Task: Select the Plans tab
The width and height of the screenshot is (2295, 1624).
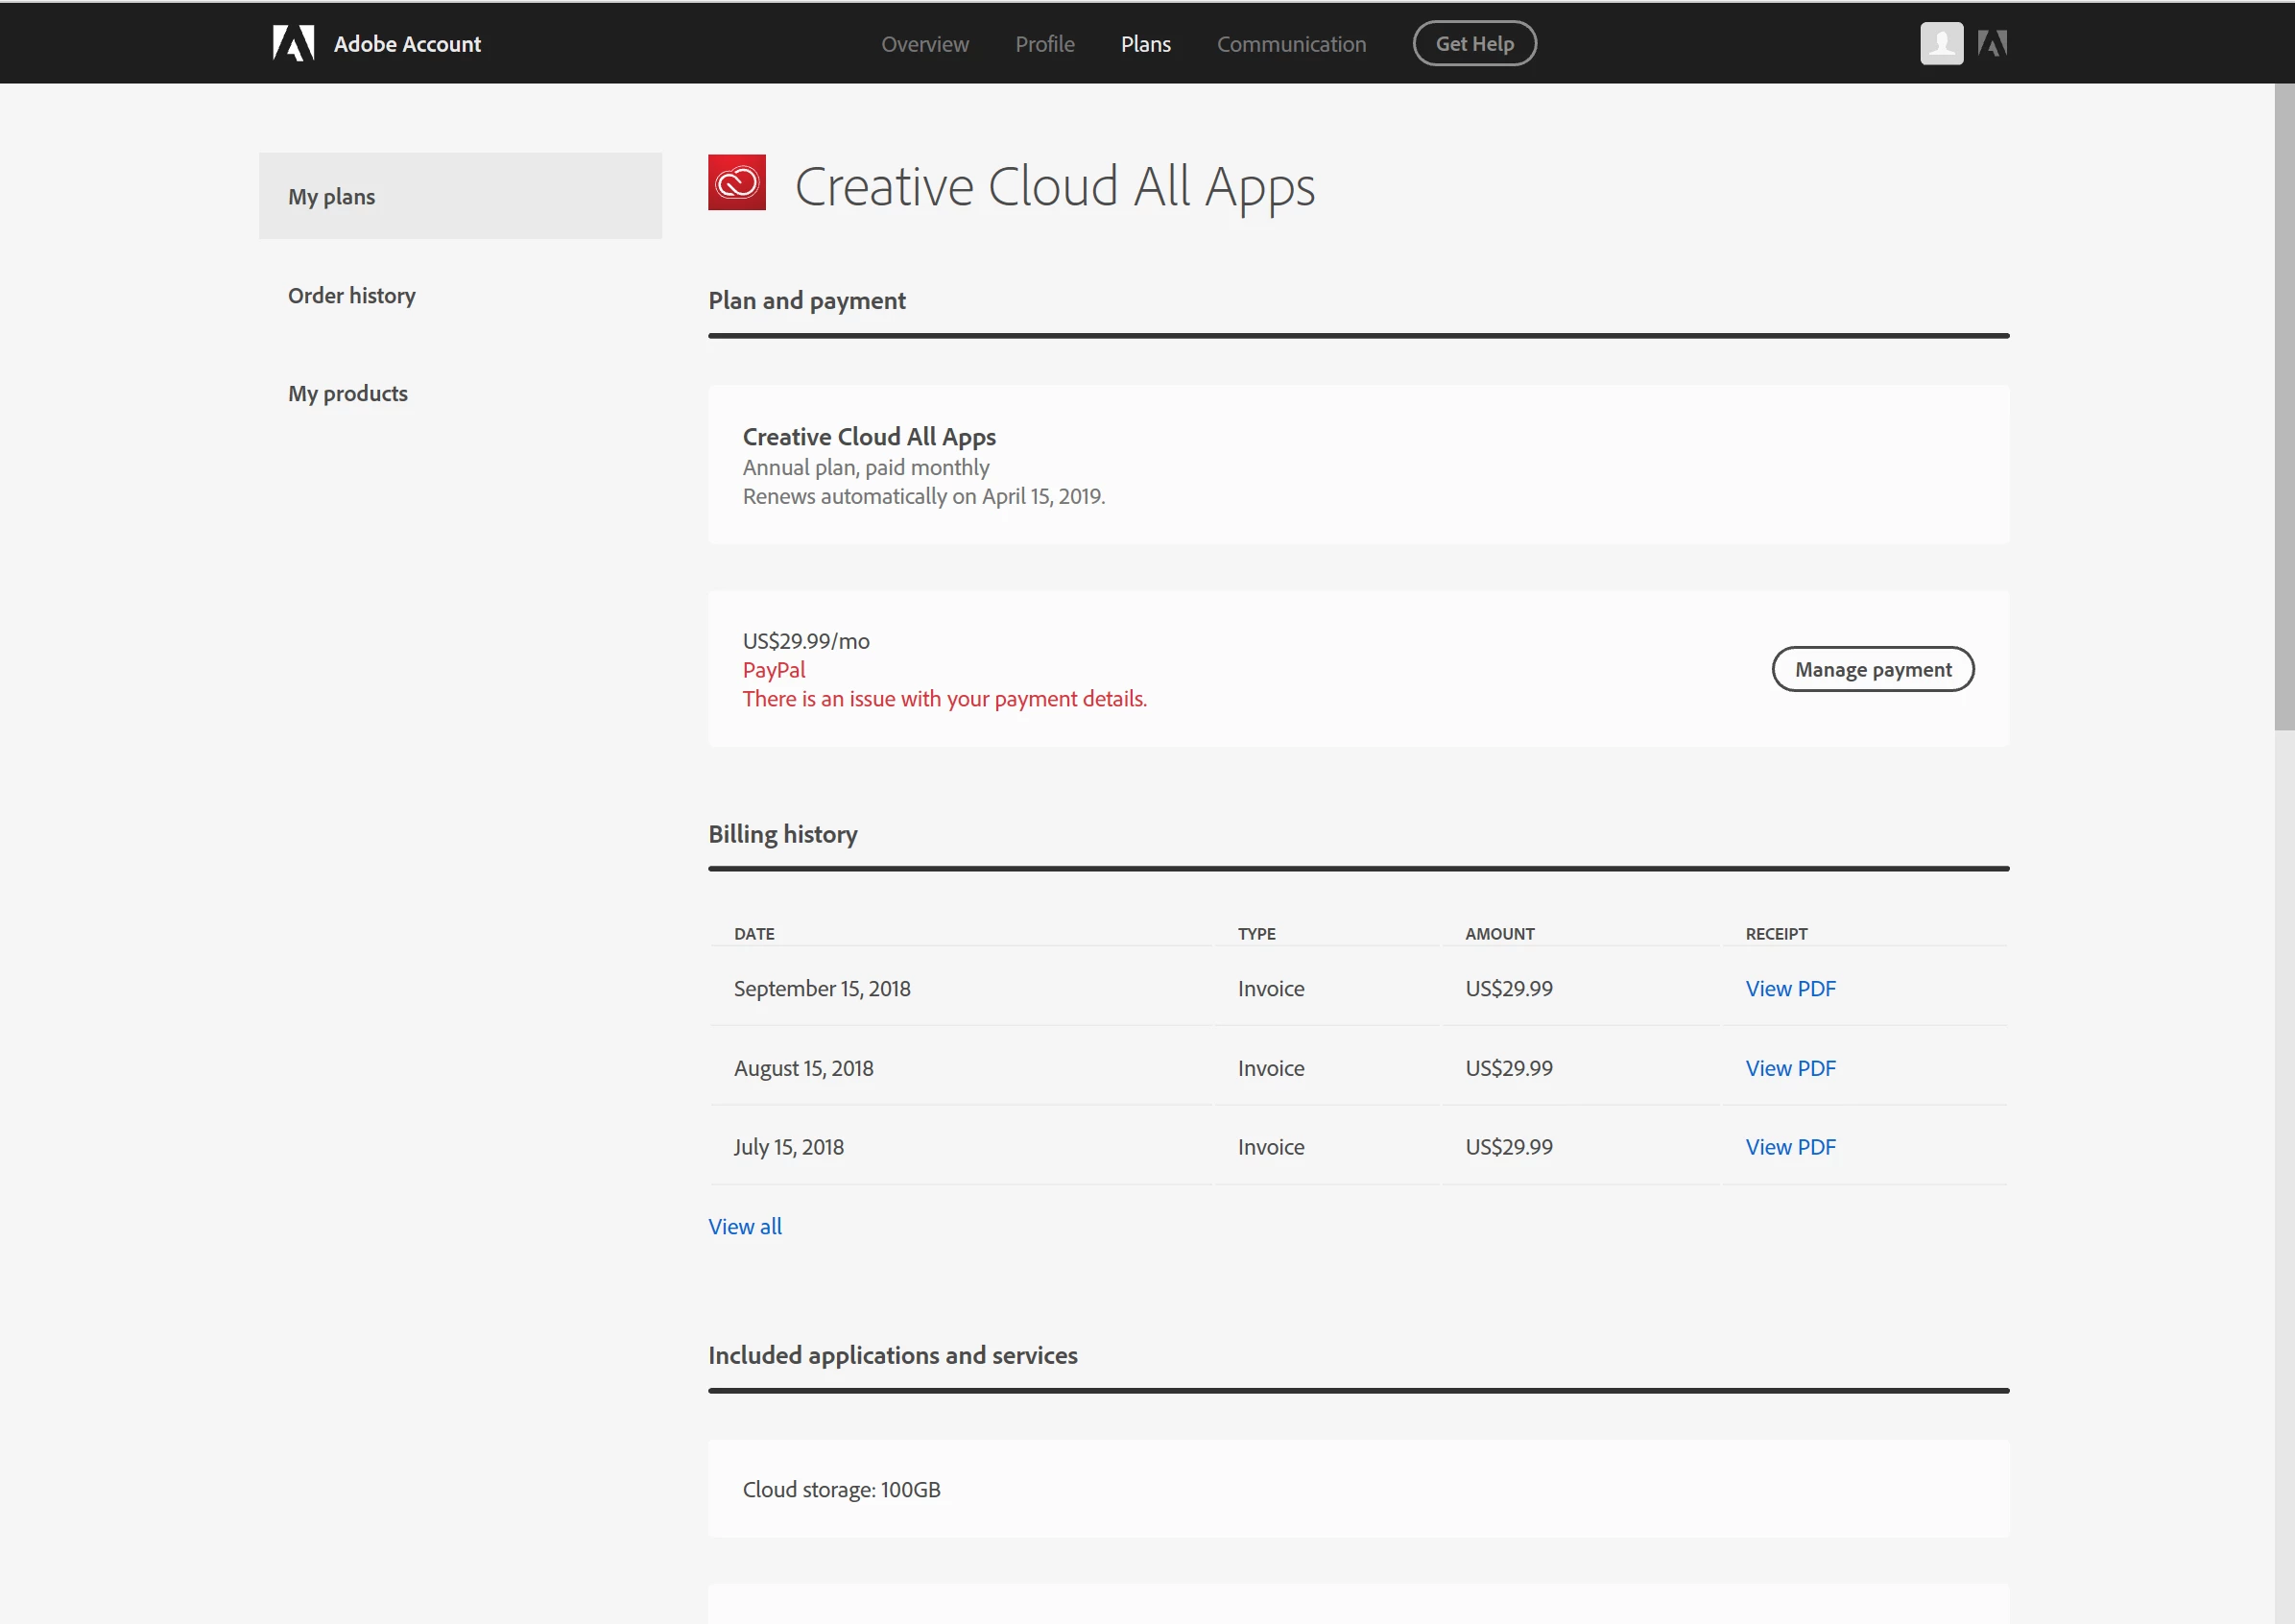Action: [x=1145, y=44]
